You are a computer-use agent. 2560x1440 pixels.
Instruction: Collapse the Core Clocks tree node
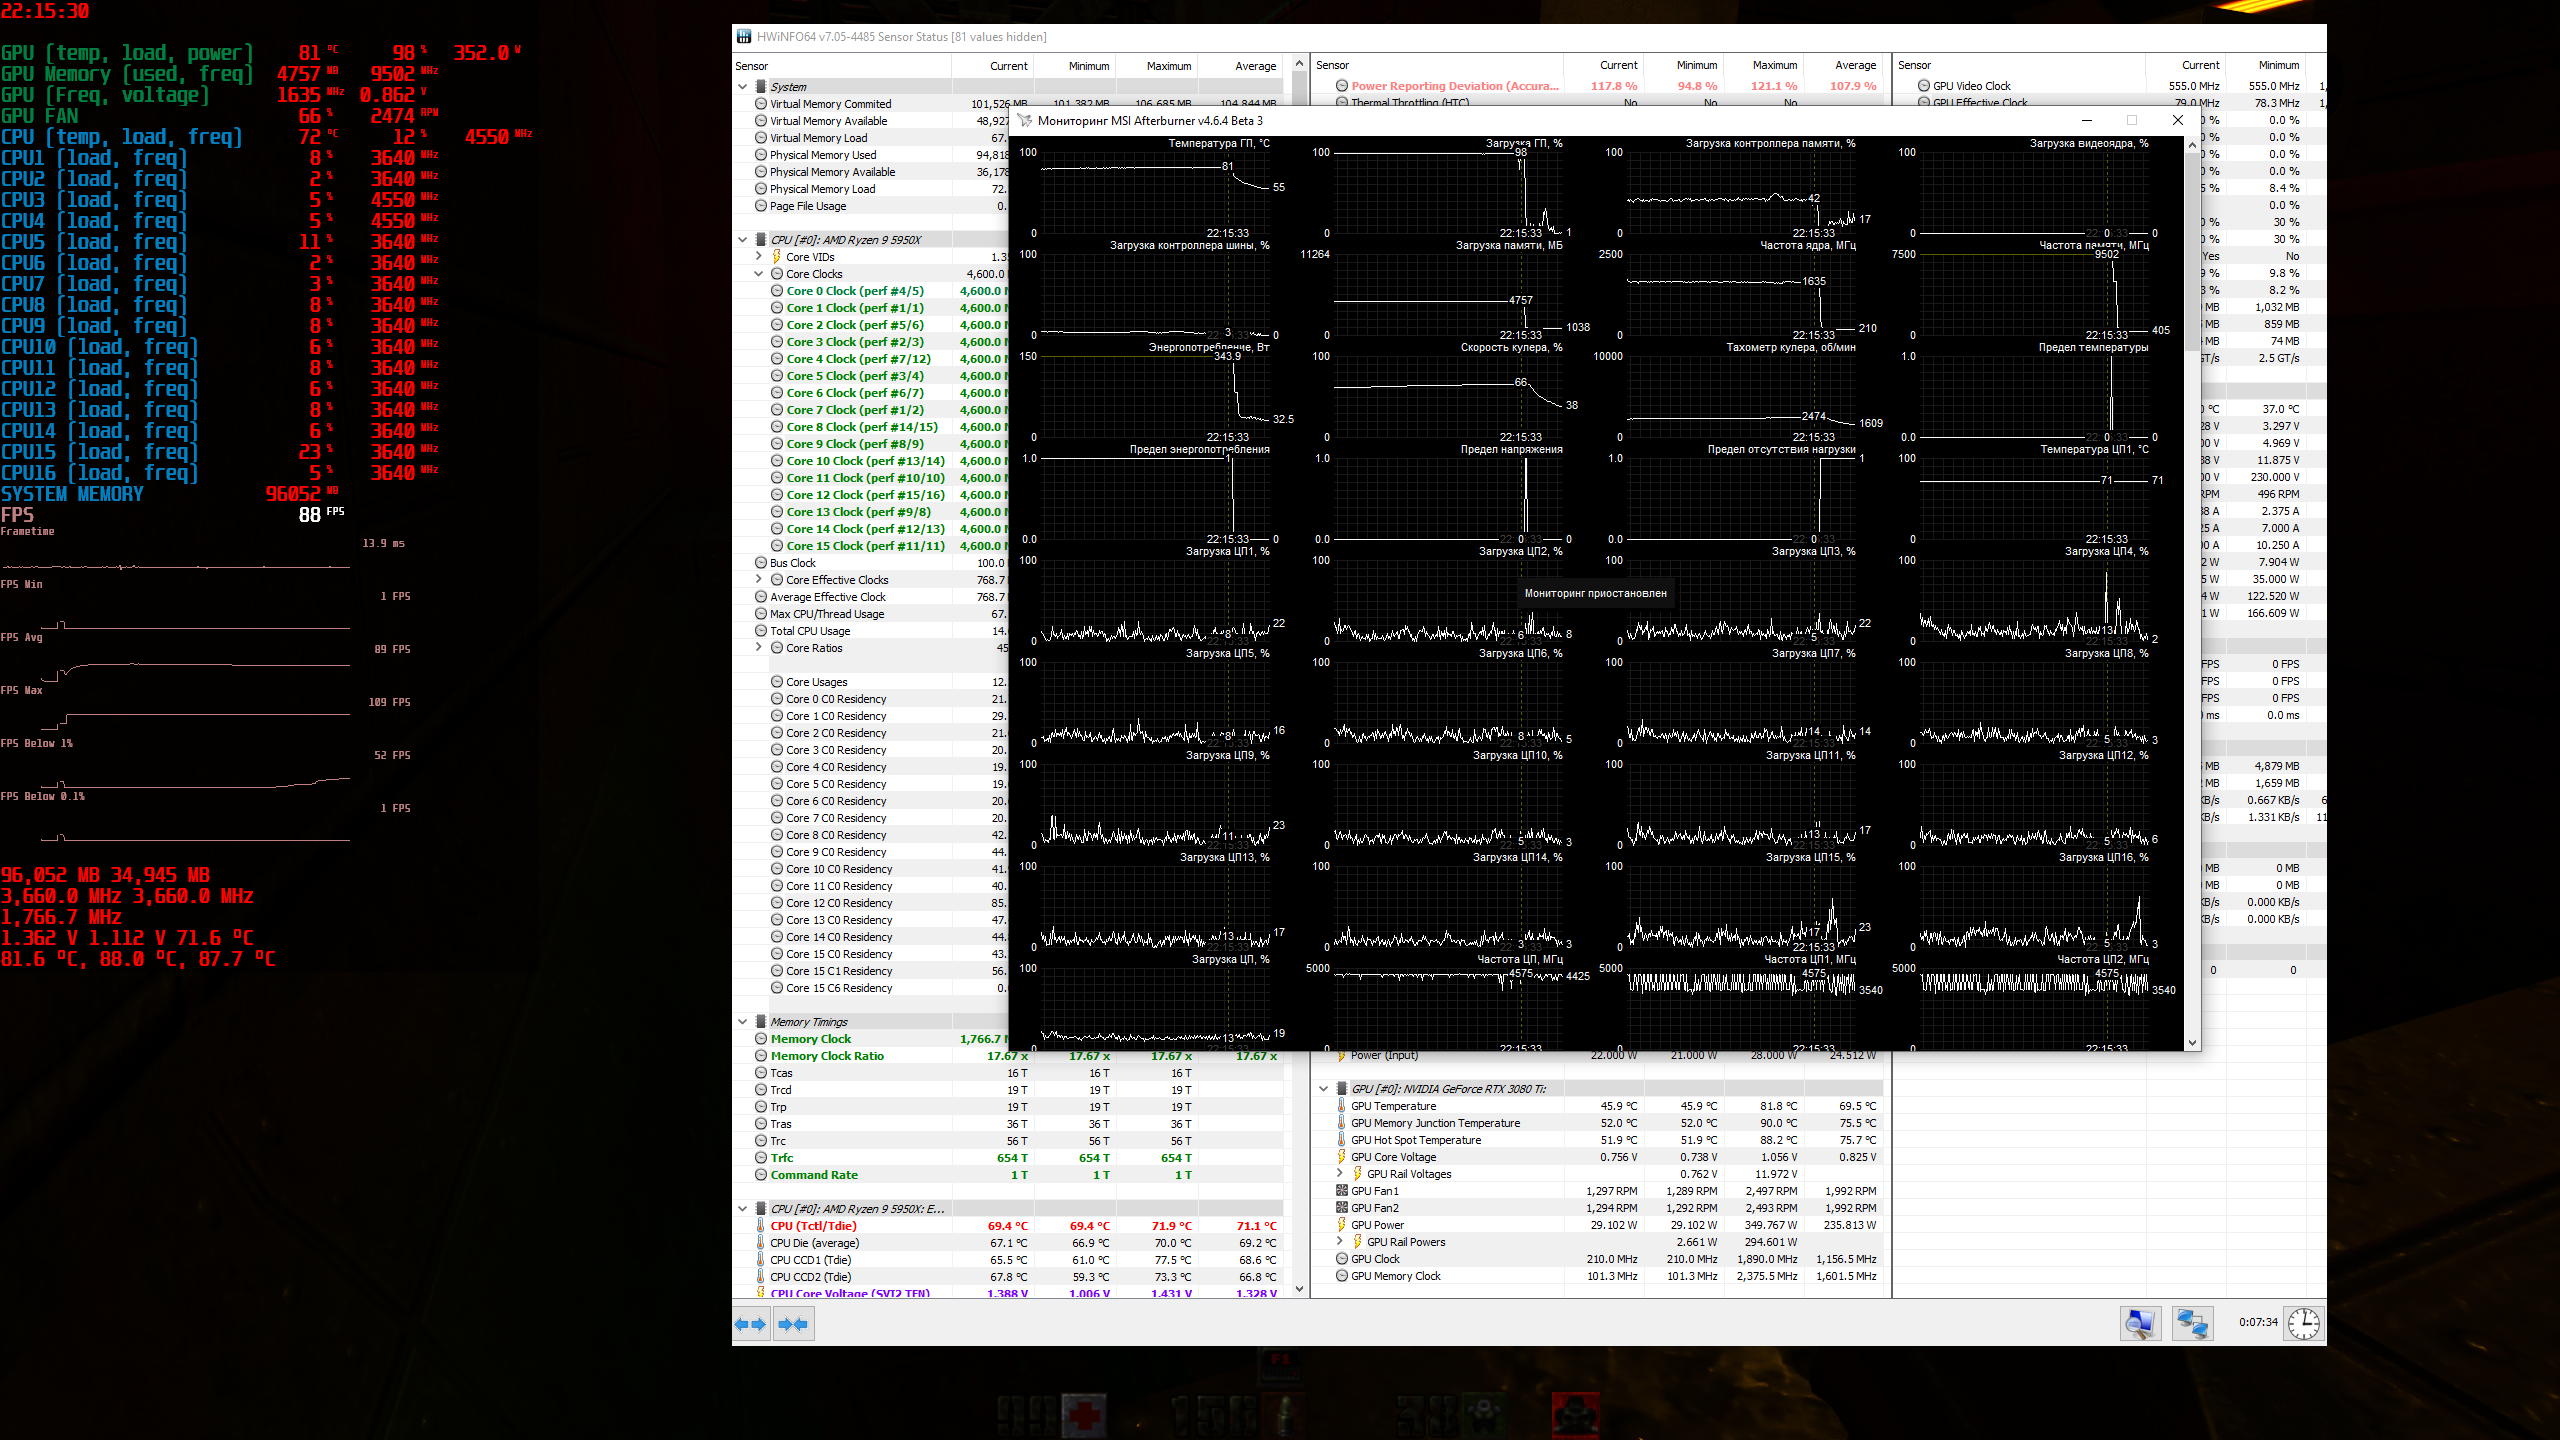pyautogui.click(x=759, y=274)
